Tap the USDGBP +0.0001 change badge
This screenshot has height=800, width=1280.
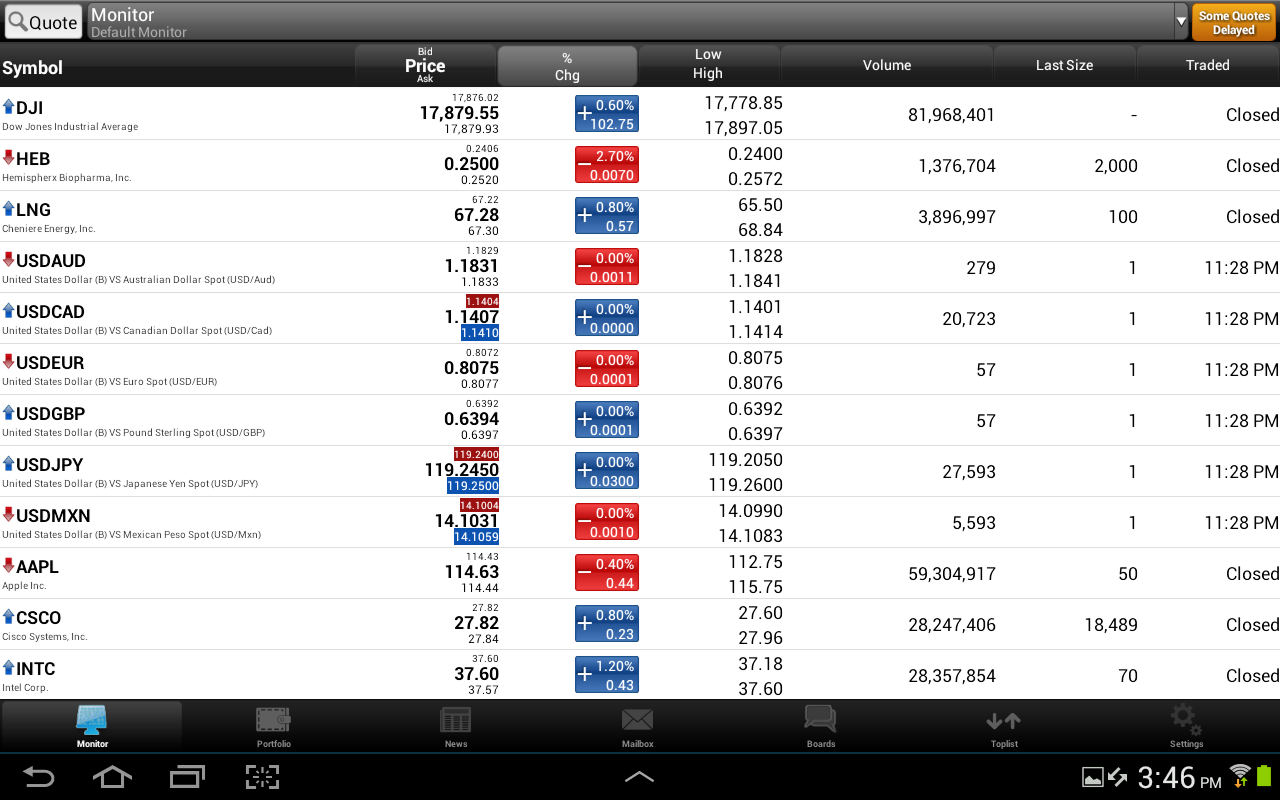[606, 420]
